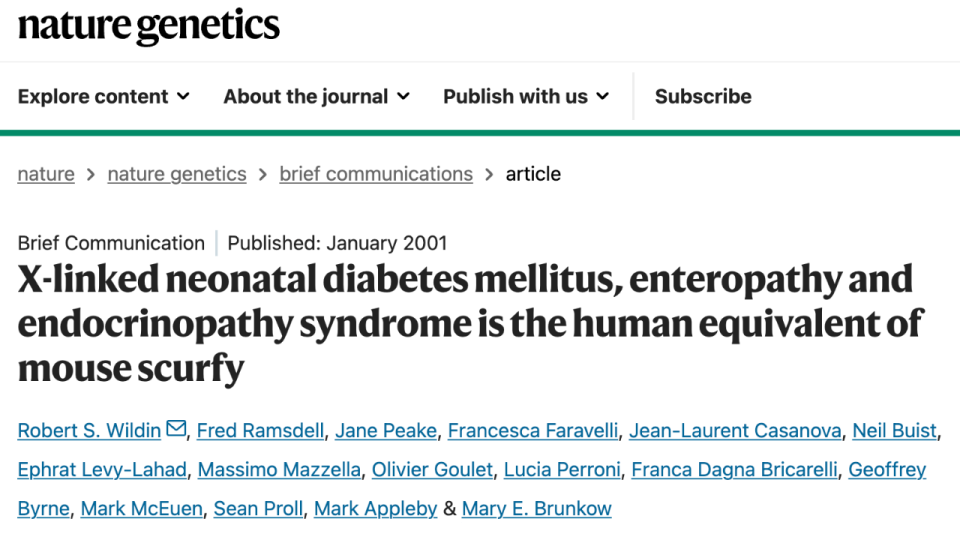The width and height of the screenshot is (960, 534).
Task: Open the nature genetics breadcrumb link
Action: [177, 174]
